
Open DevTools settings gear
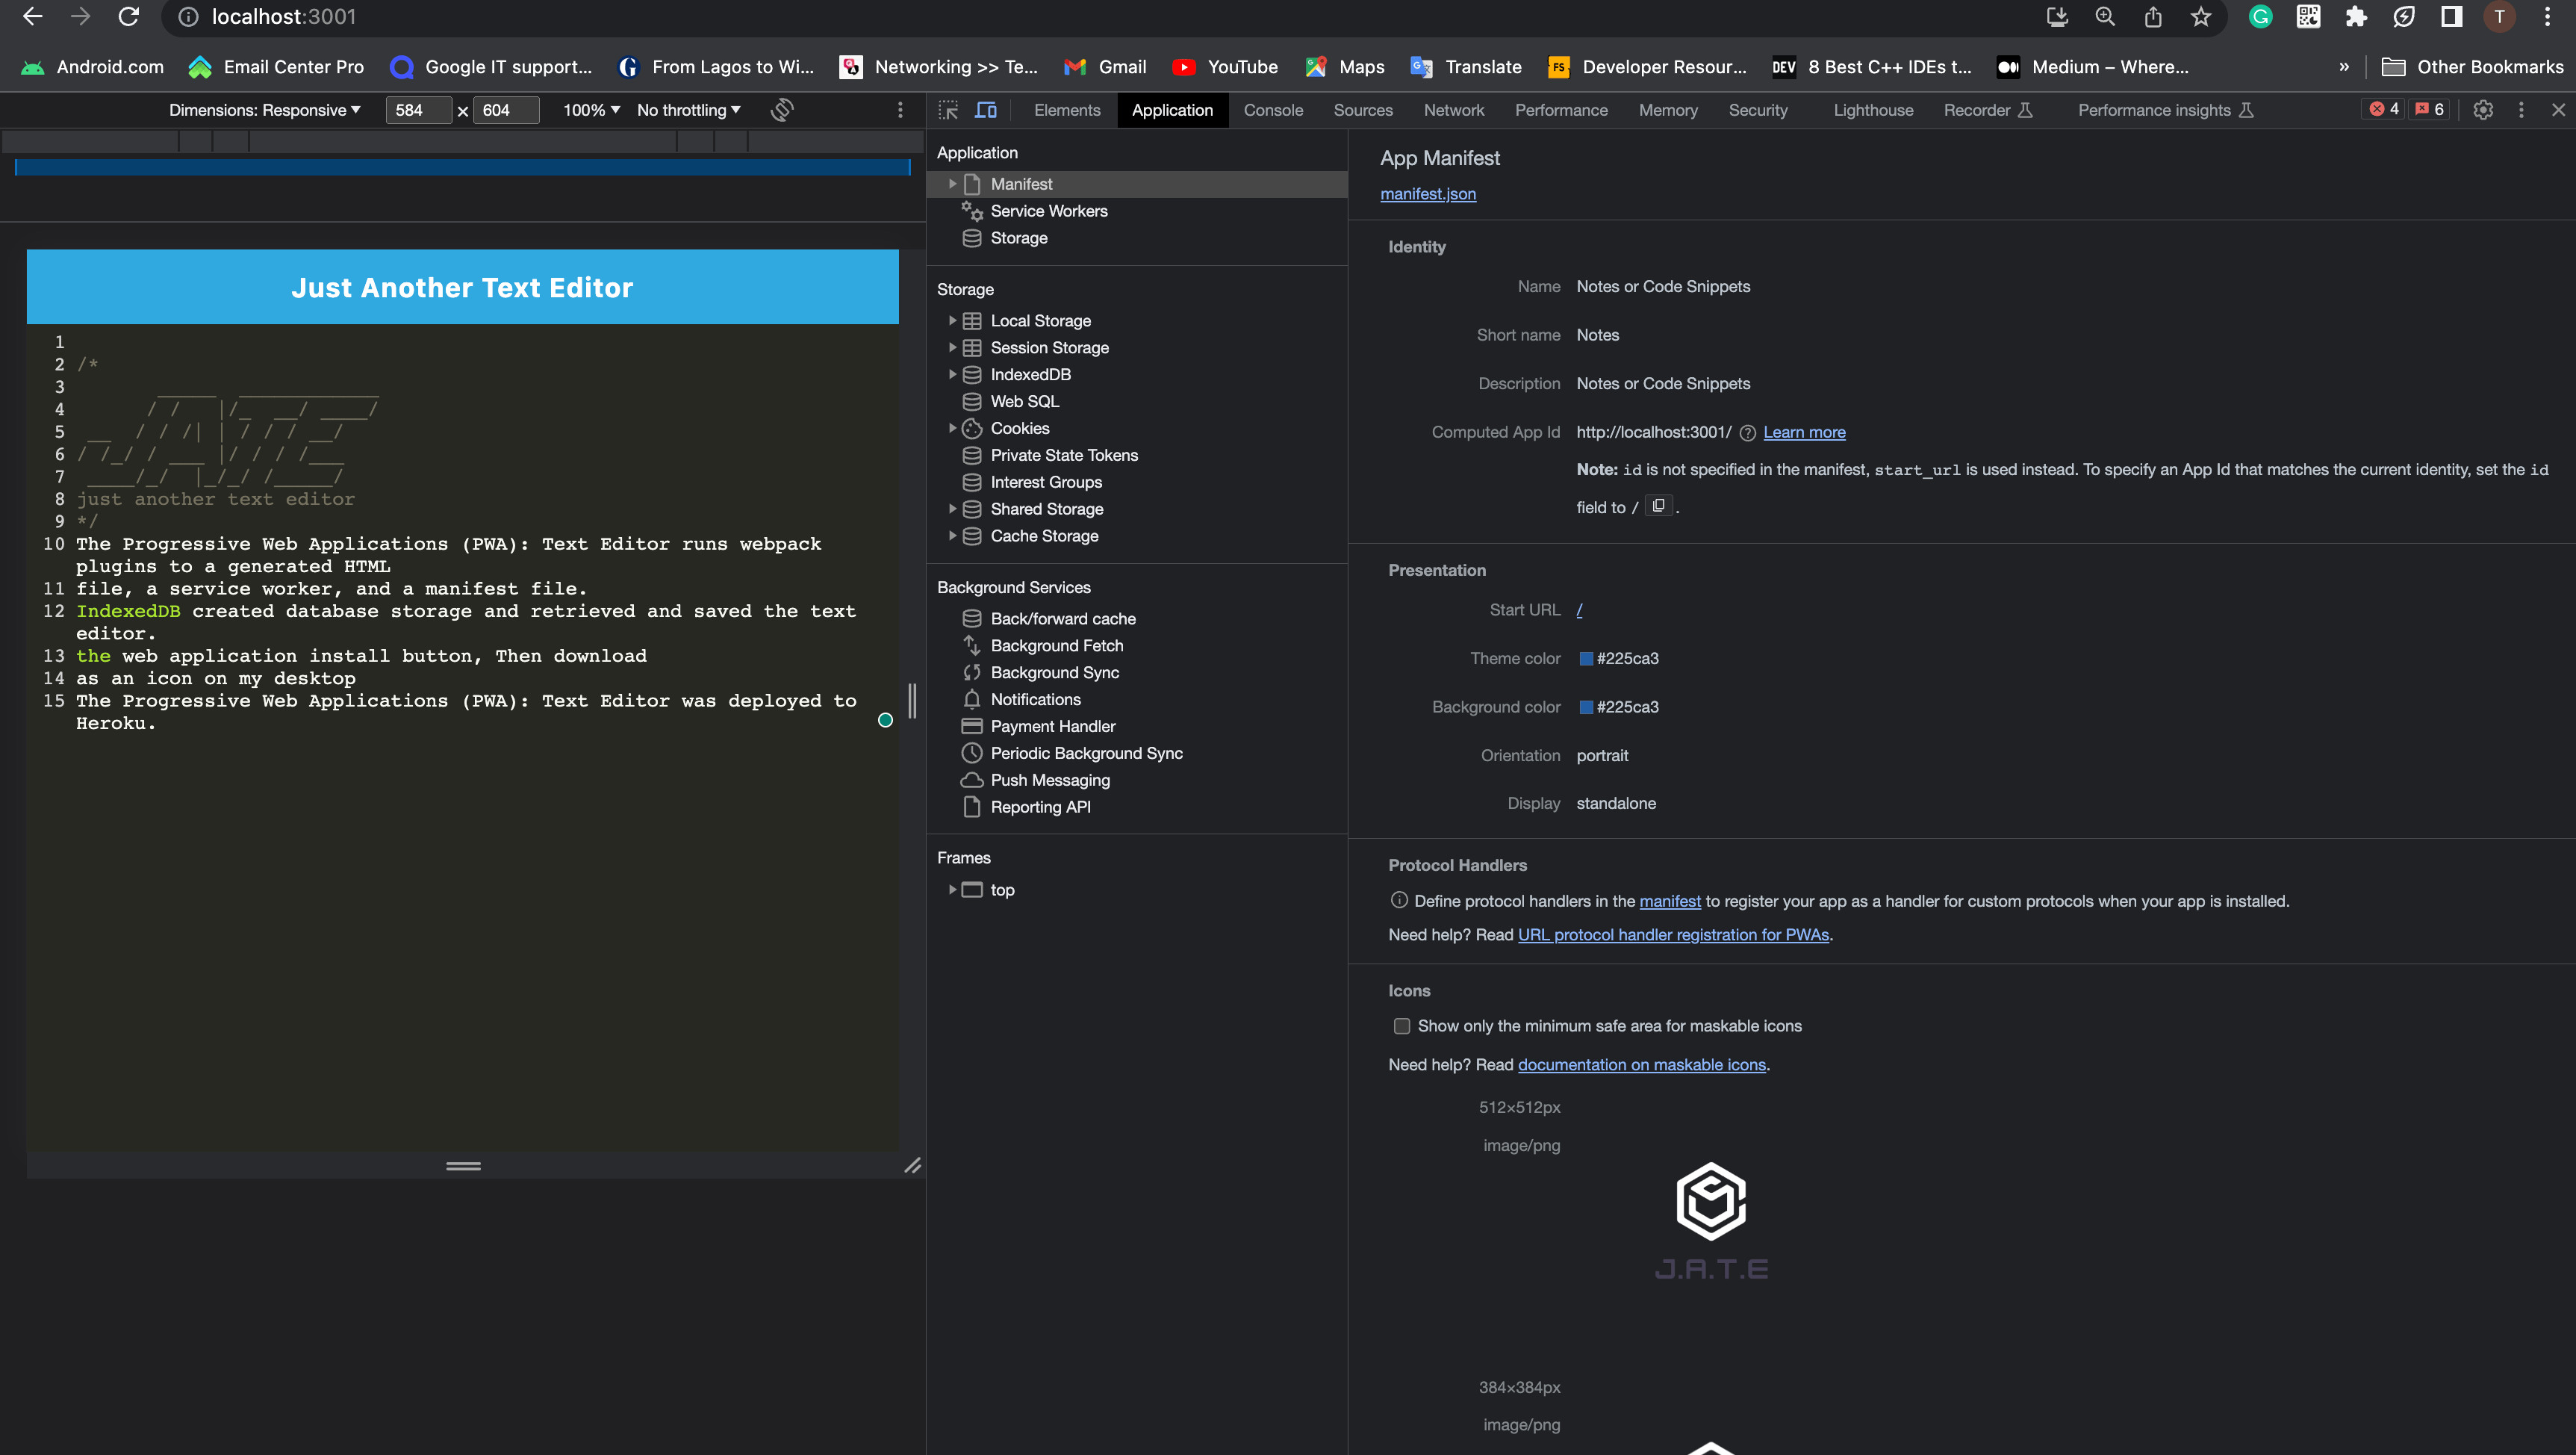click(x=2482, y=110)
